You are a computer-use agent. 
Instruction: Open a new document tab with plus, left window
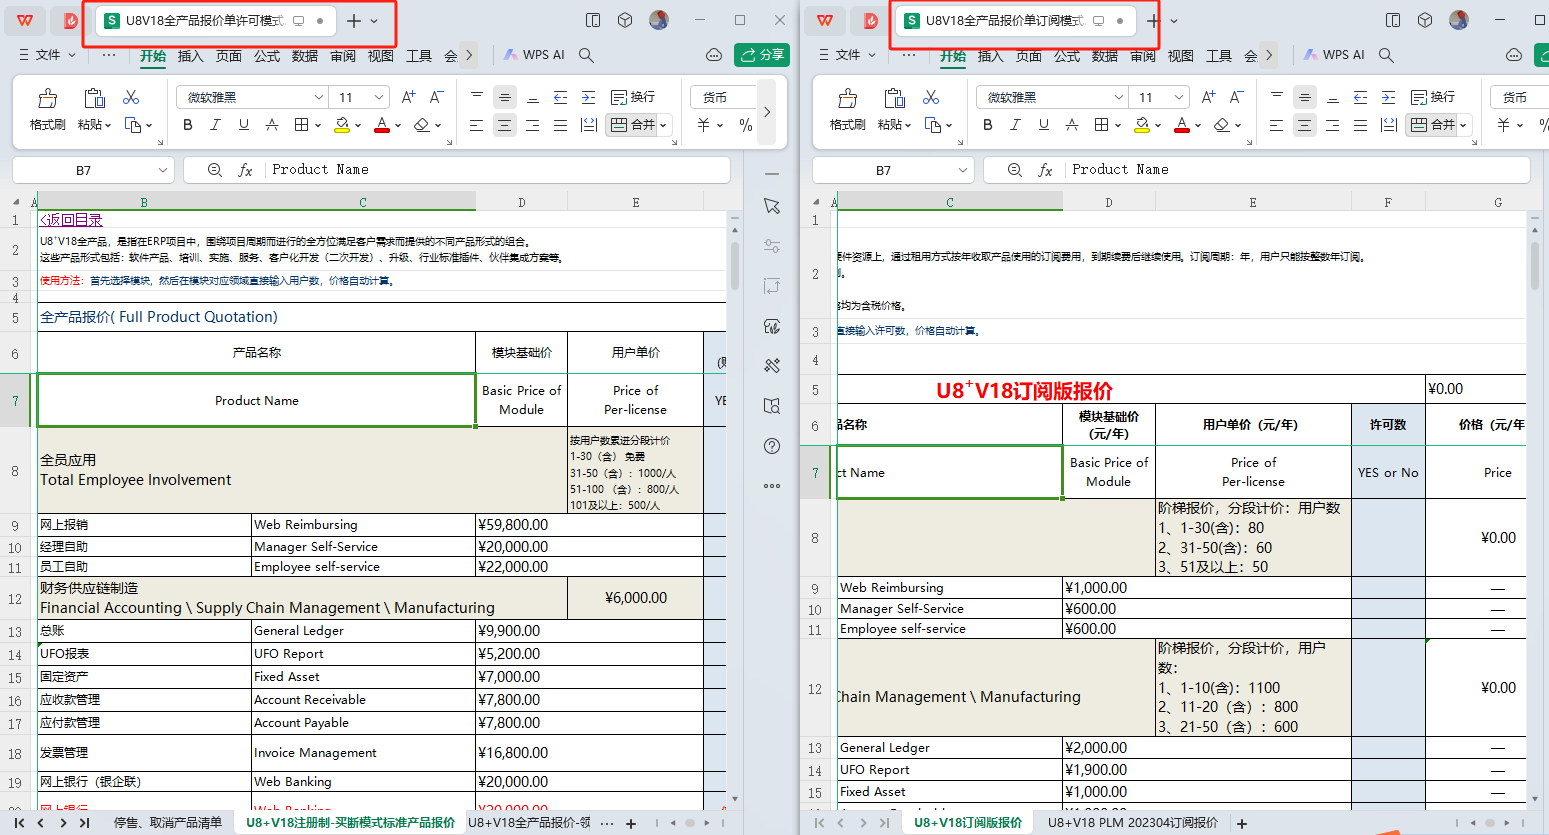click(354, 21)
